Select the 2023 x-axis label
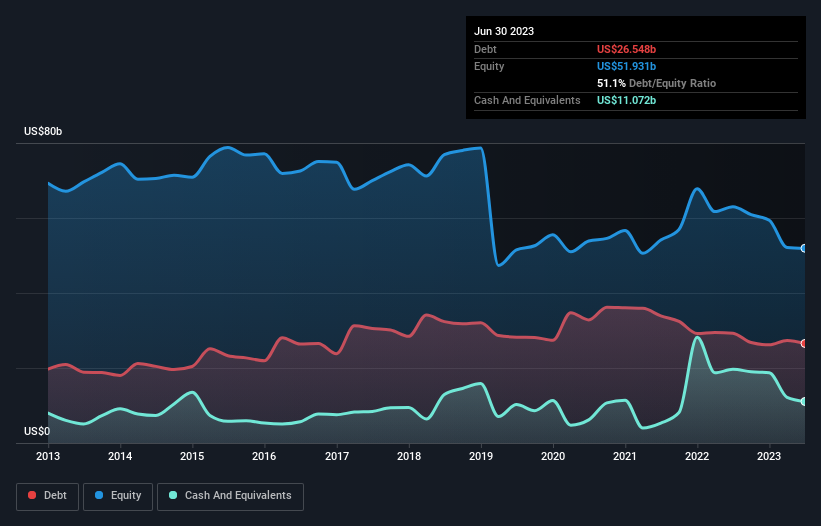Viewport: 821px width, 526px height. pyautogui.click(x=769, y=456)
